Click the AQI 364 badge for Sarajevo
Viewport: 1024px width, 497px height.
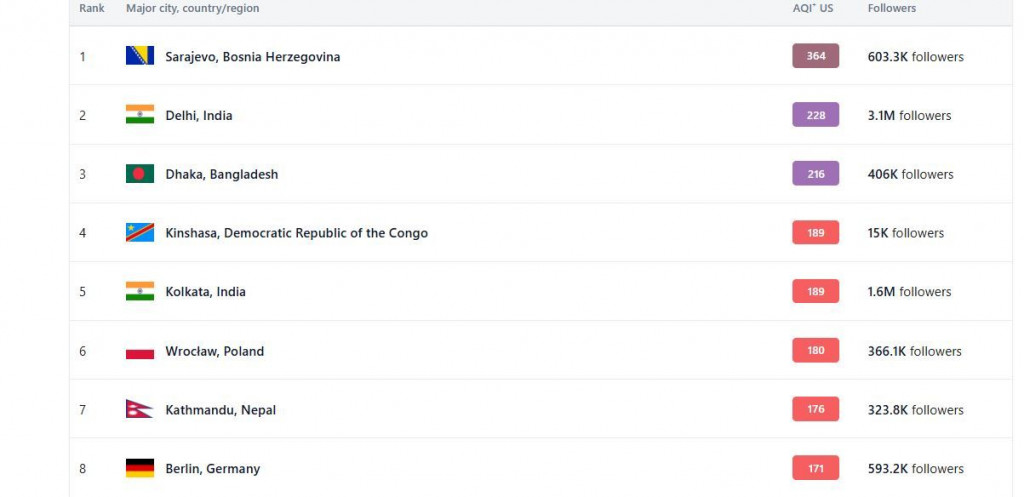pos(815,56)
